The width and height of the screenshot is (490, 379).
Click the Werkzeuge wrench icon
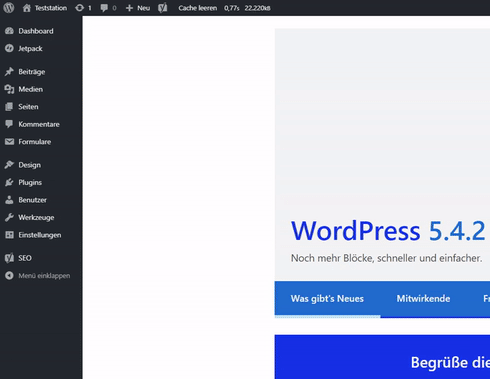(9, 217)
